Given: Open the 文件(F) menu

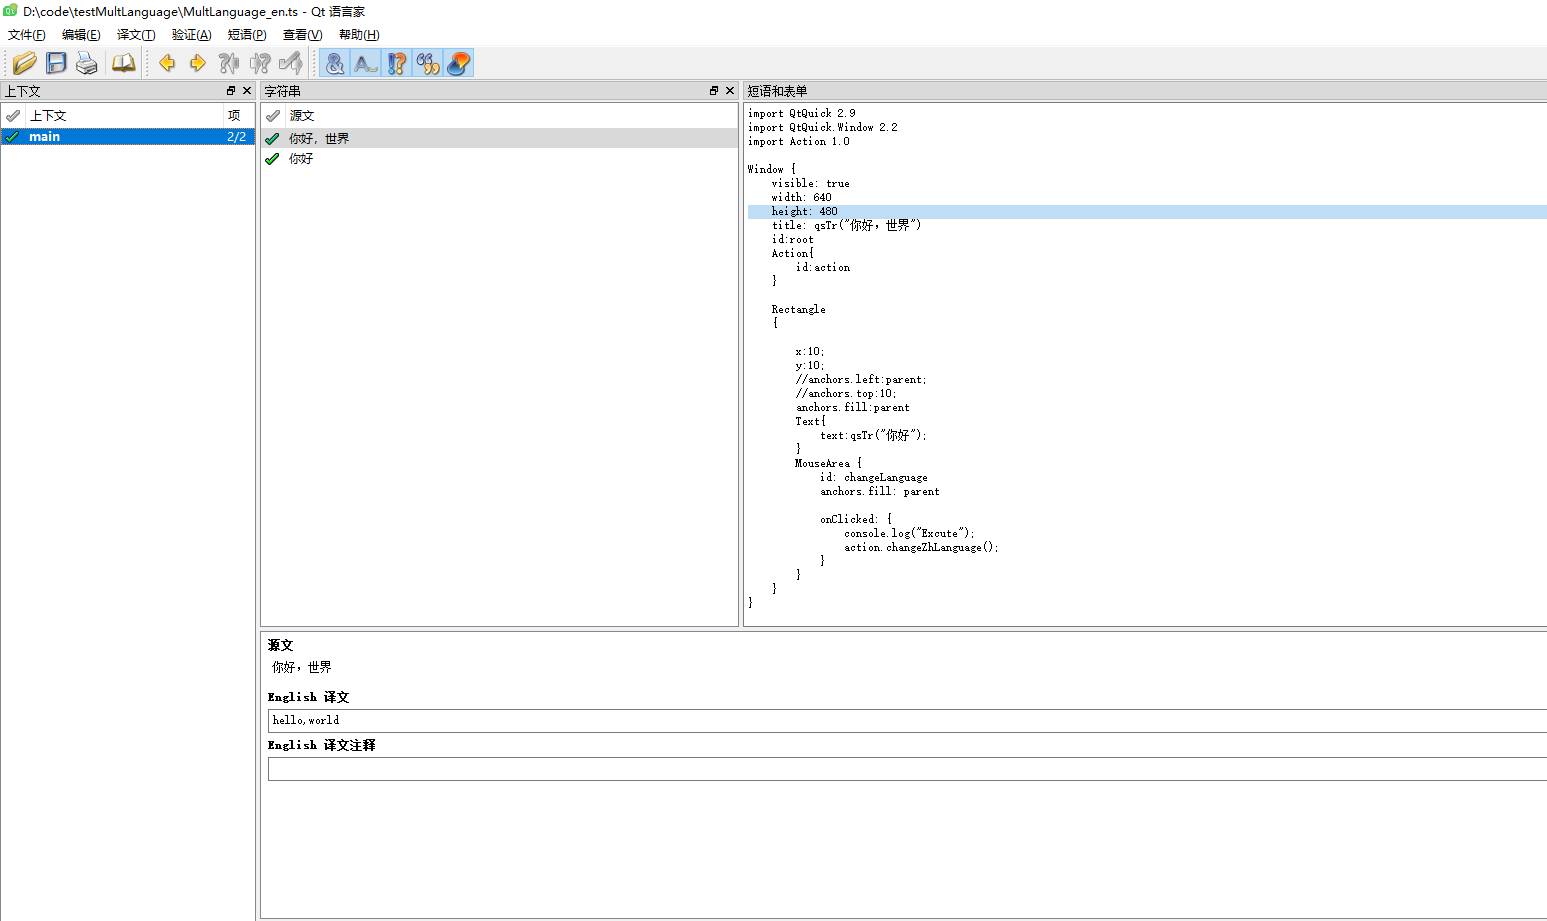Looking at the screenshot, I should (x=27, y=35).
